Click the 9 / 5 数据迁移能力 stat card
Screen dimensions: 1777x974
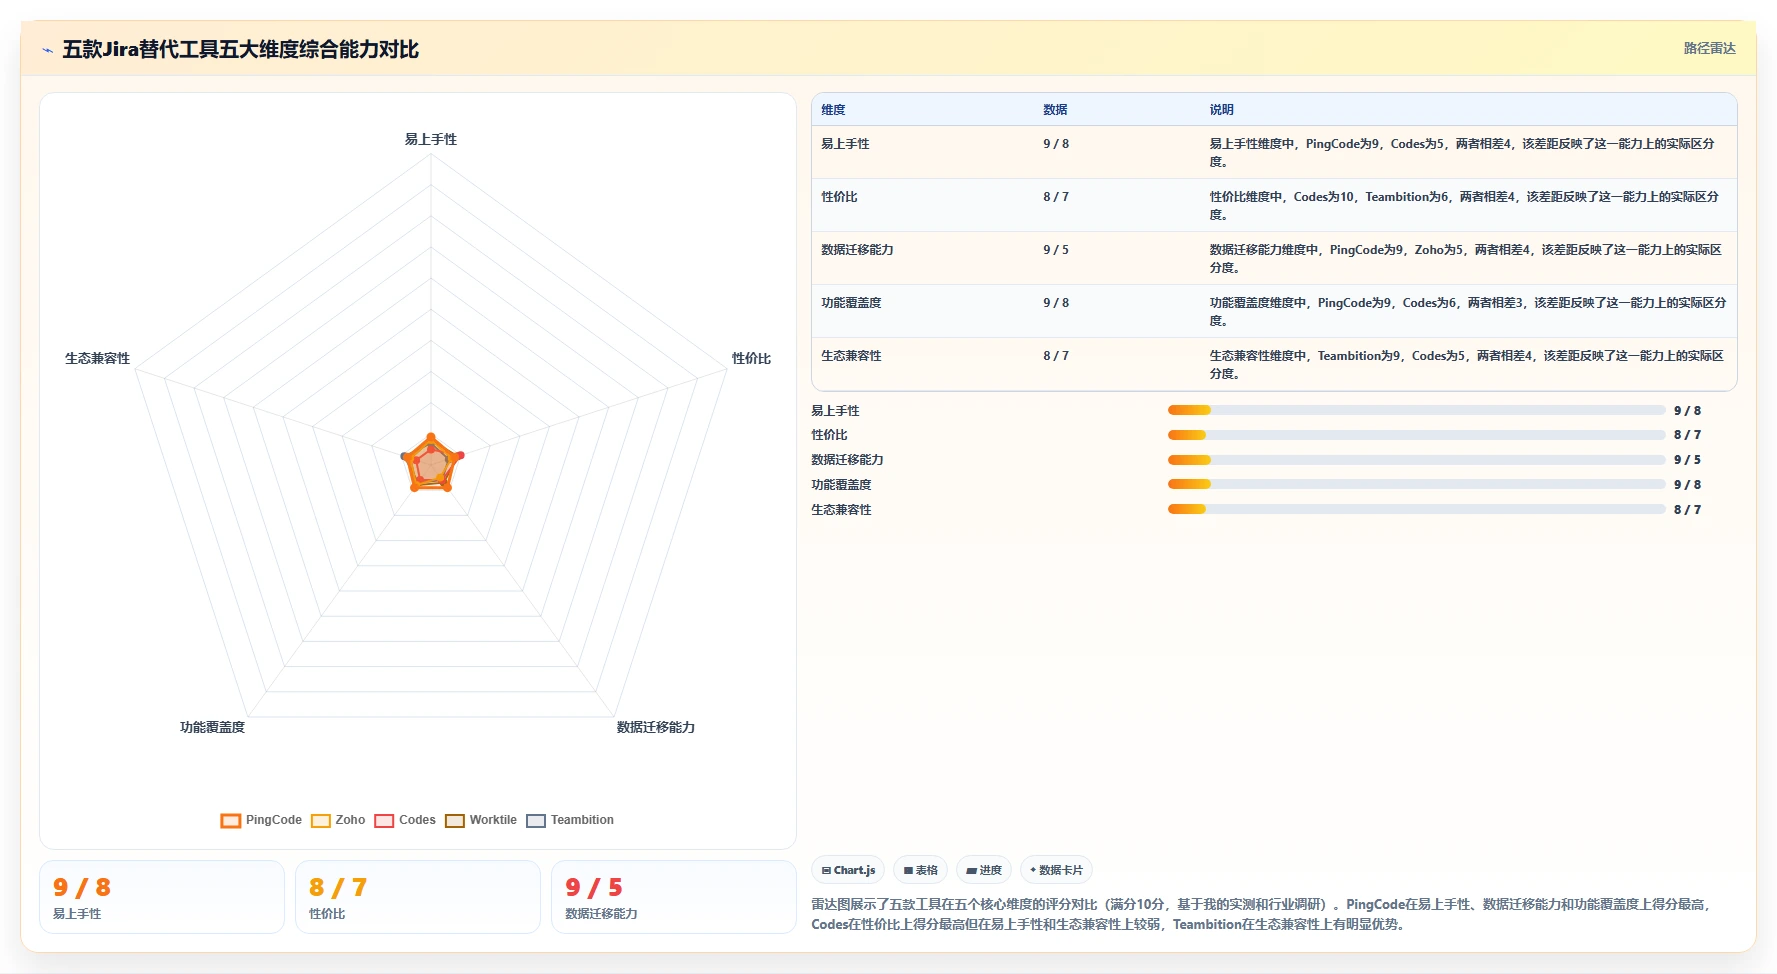click(674, 897)
